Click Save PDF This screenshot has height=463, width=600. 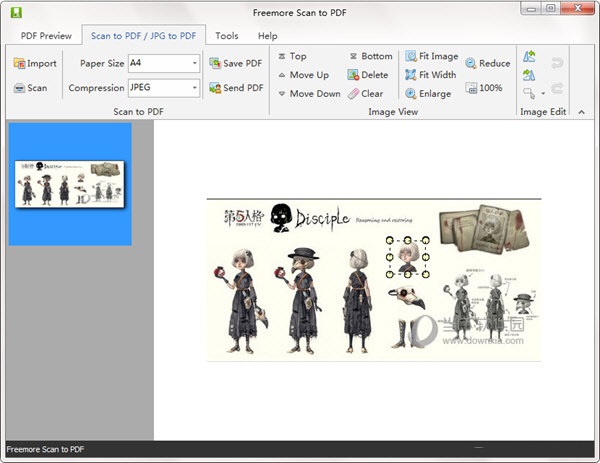tap(235, 63)
